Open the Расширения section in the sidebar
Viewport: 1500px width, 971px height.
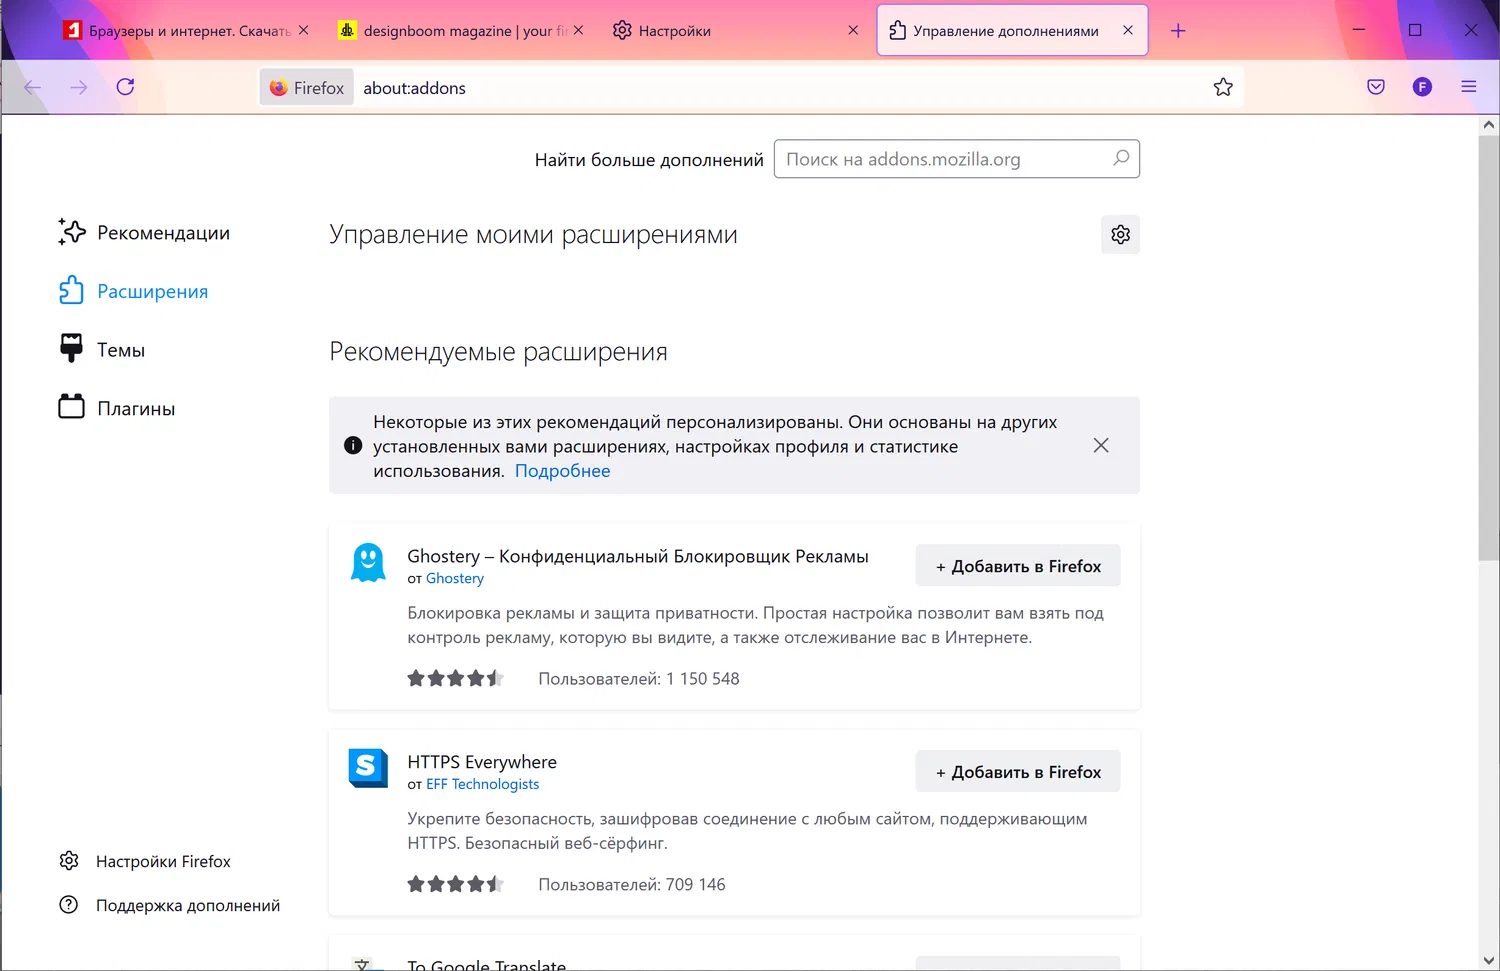(x=133, y=291)
